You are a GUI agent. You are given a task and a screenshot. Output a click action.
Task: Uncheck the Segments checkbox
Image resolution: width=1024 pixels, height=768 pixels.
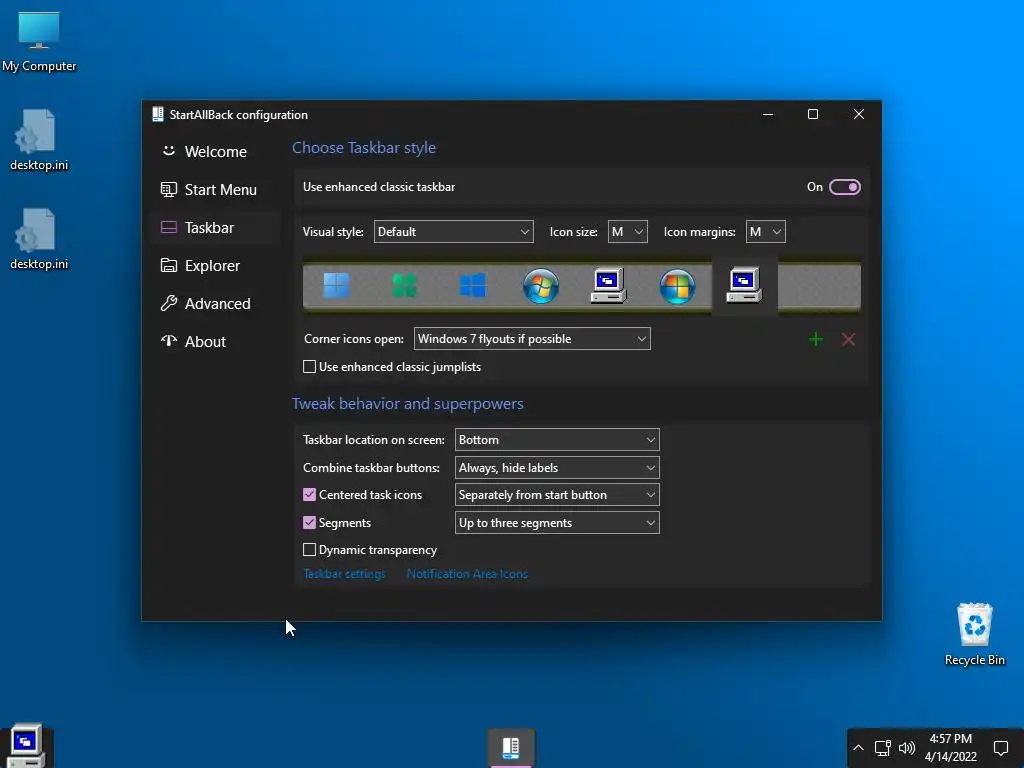310,522
